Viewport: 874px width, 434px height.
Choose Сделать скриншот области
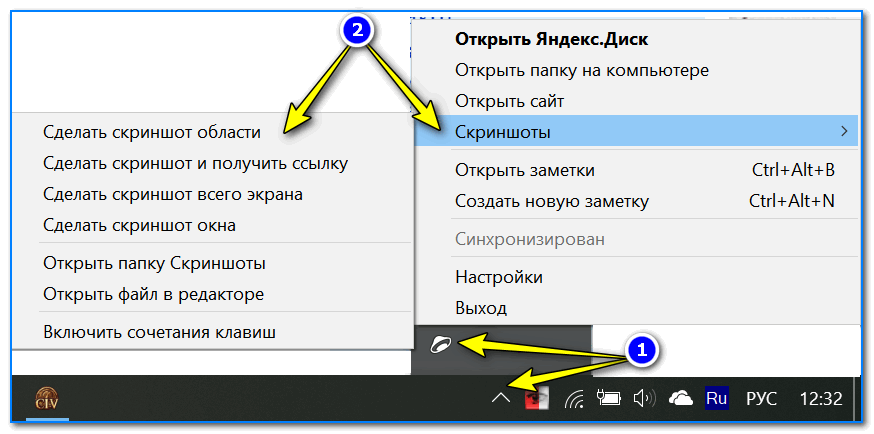(x=151, y=131)
